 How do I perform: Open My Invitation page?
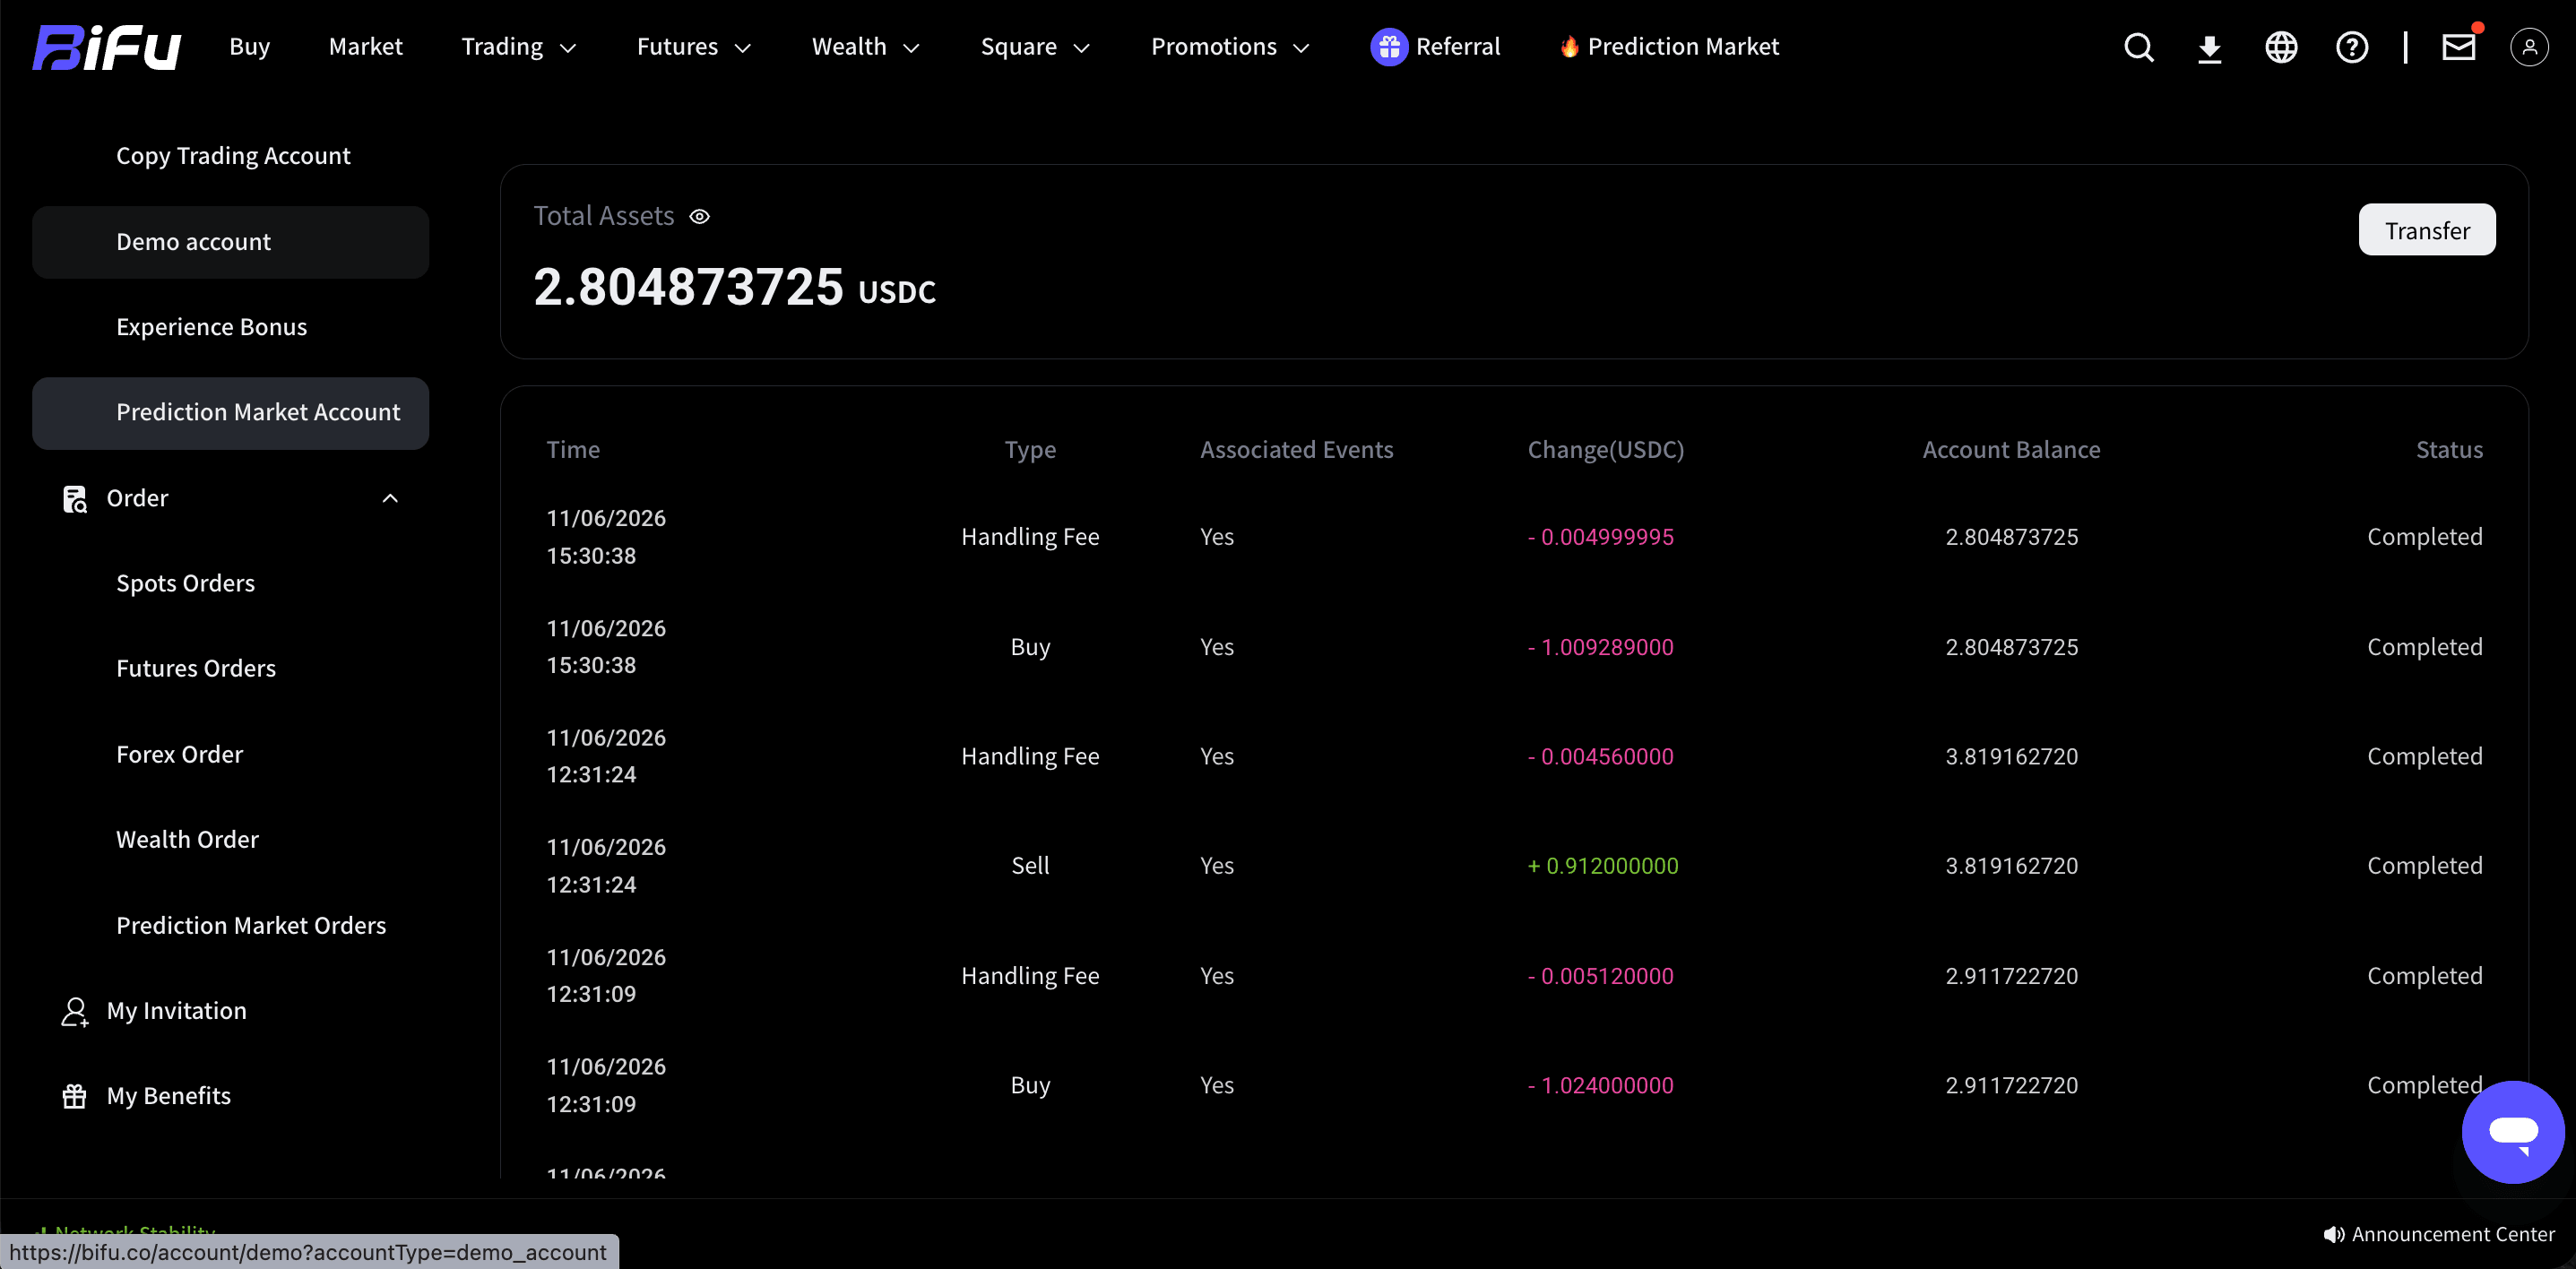point(176,1011)
